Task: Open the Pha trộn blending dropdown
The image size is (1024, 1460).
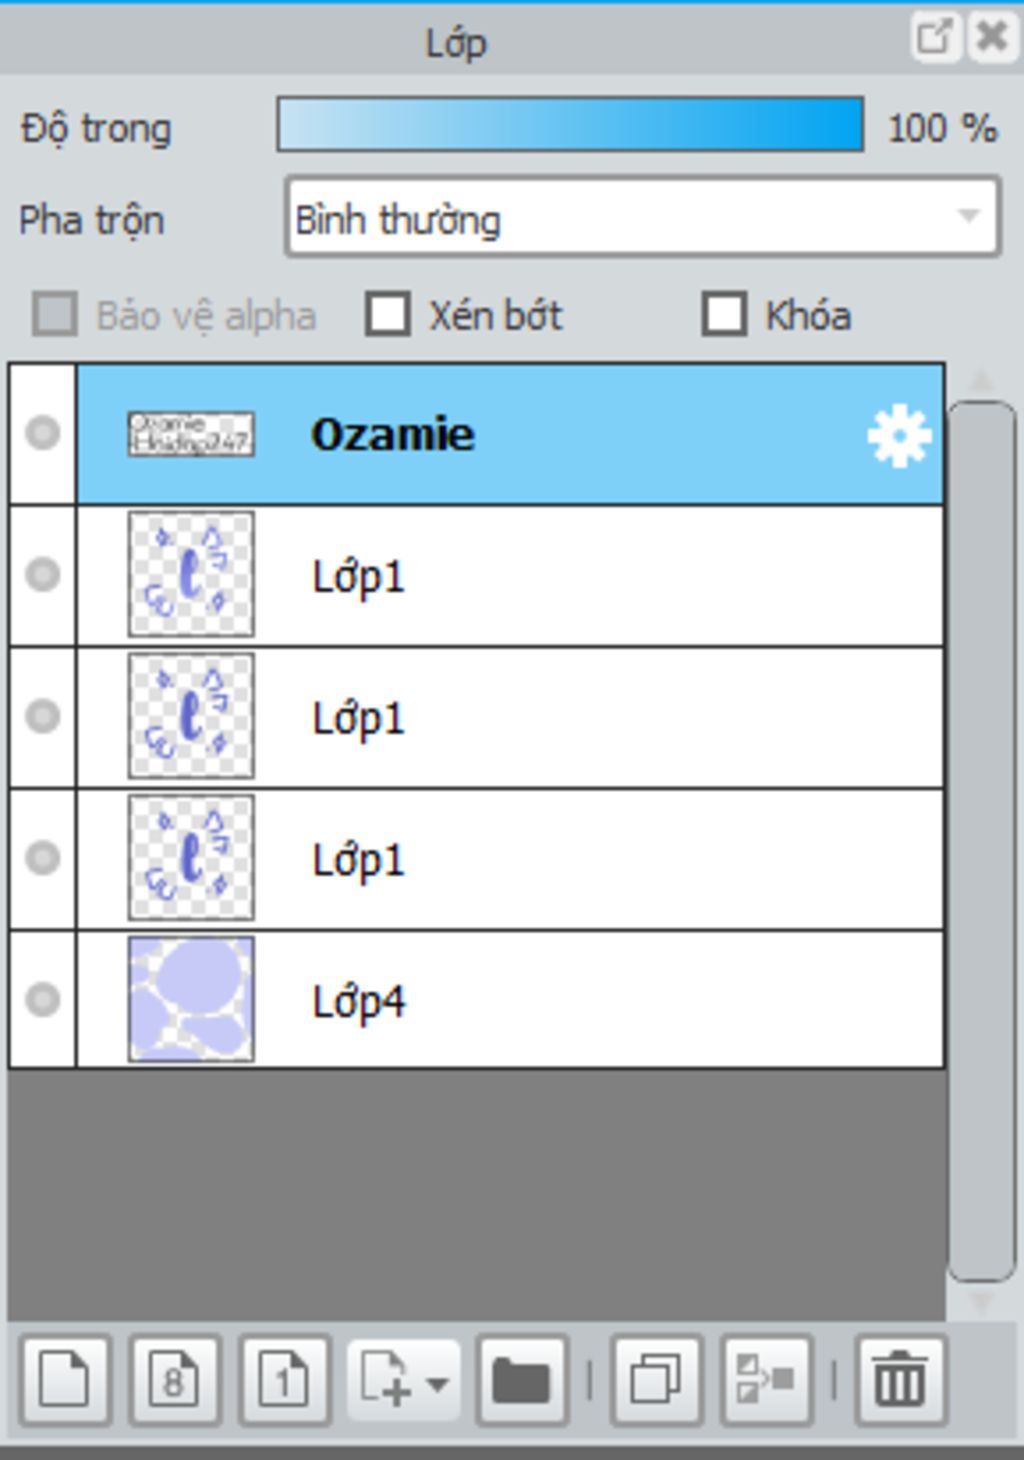Action: tap(642, 217)
